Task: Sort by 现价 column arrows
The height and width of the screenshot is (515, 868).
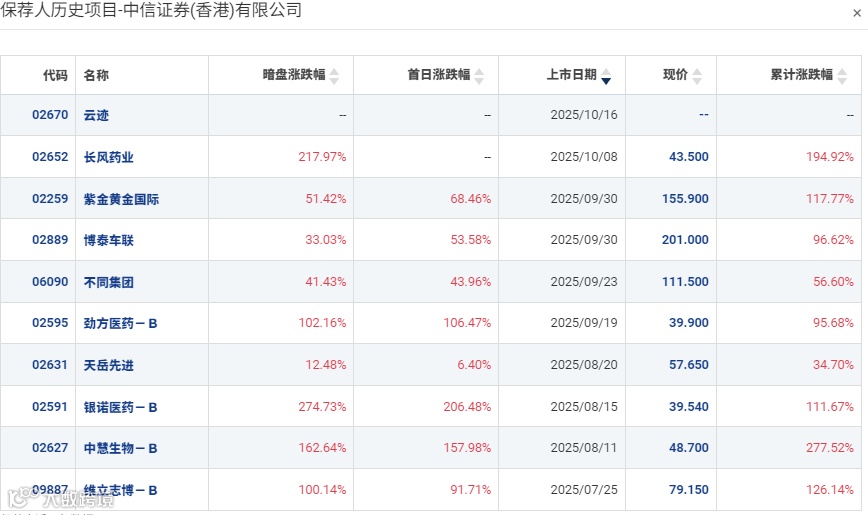Action: (x=697, y=75)
